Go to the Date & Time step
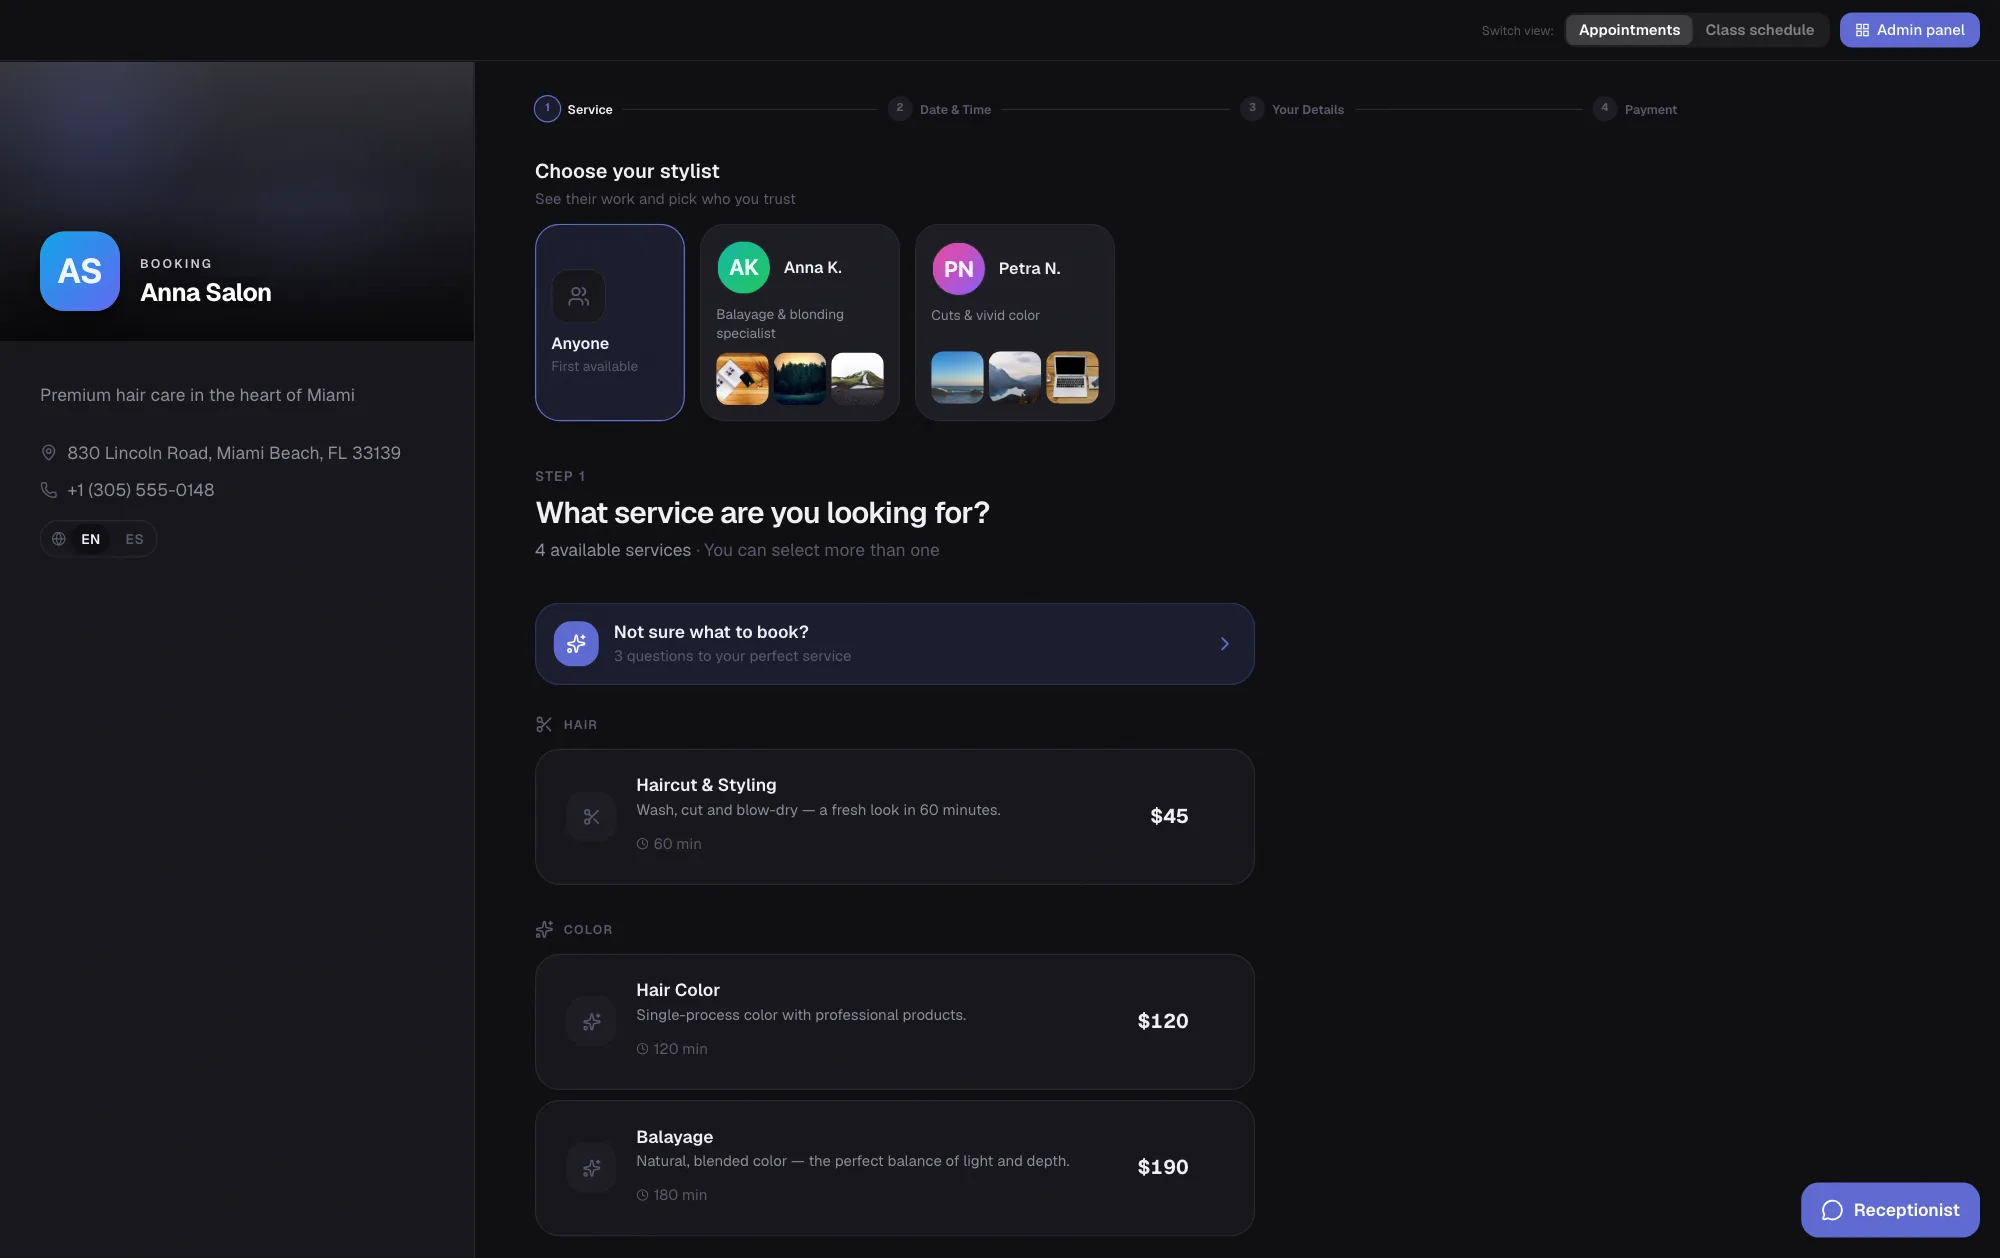The image size is (2000, 1258). click(940, 109)
